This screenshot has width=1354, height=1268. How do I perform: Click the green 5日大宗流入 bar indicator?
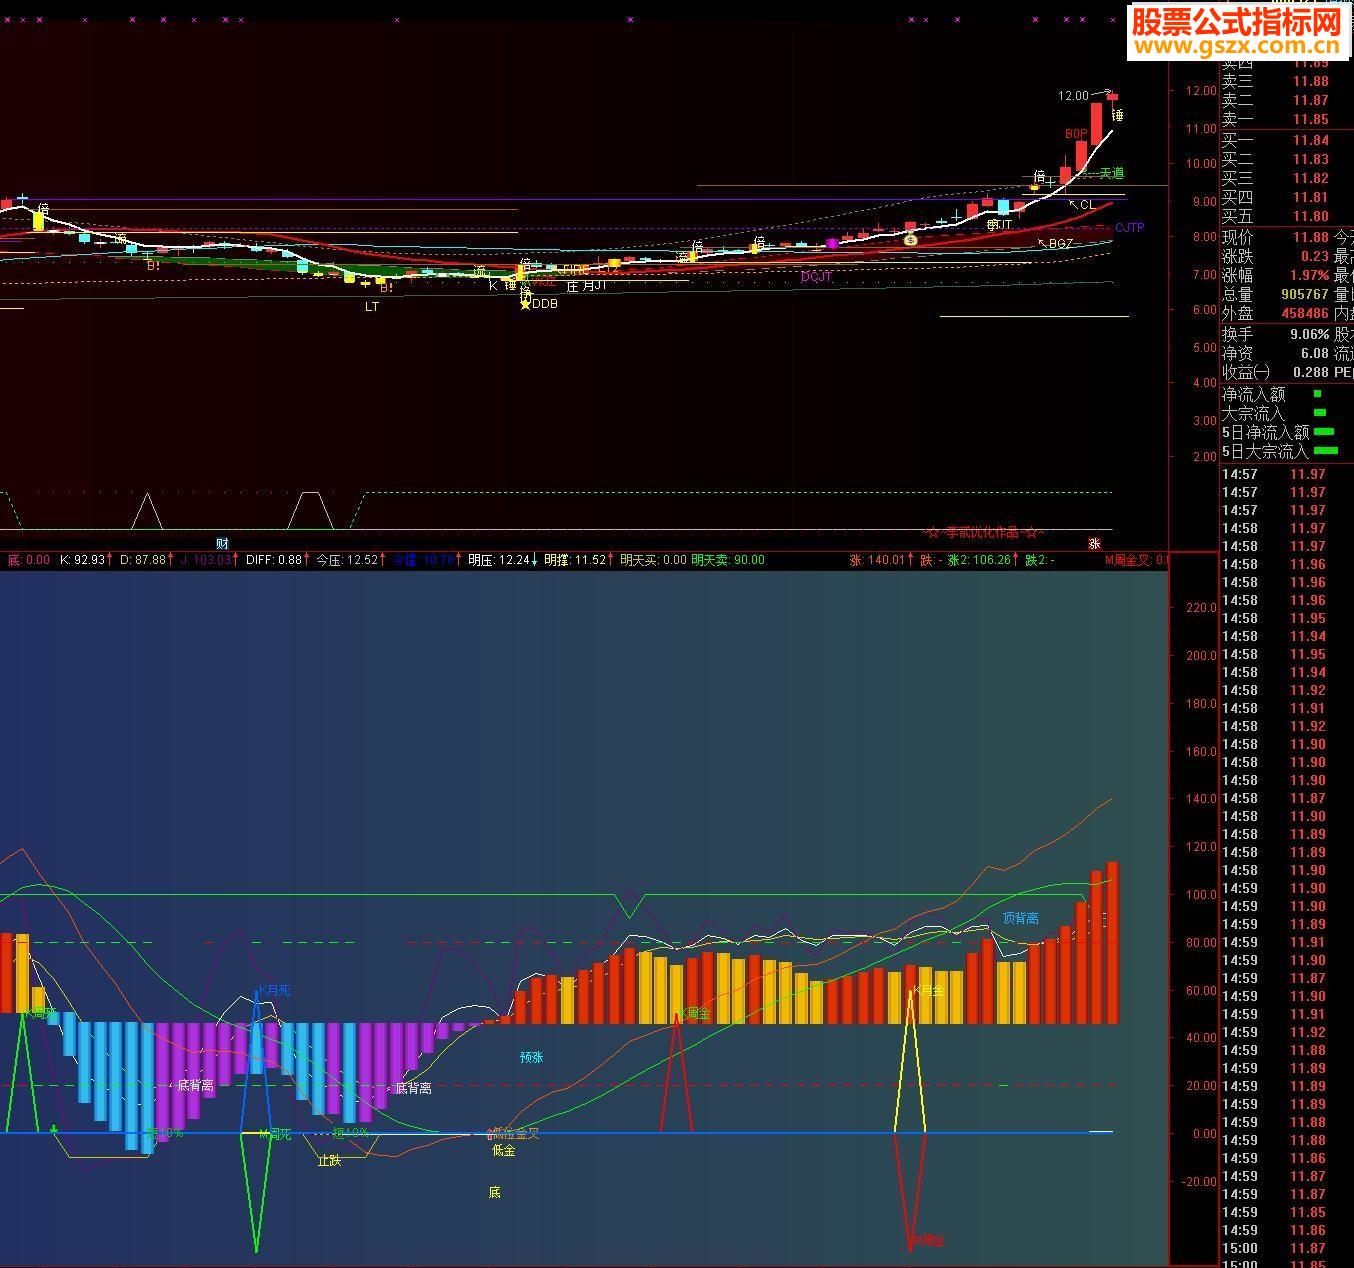coord(1325,451)
